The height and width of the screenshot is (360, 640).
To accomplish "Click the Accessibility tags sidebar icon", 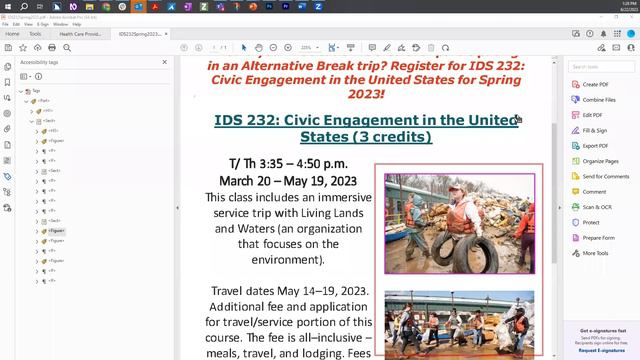I will (7, 176).
